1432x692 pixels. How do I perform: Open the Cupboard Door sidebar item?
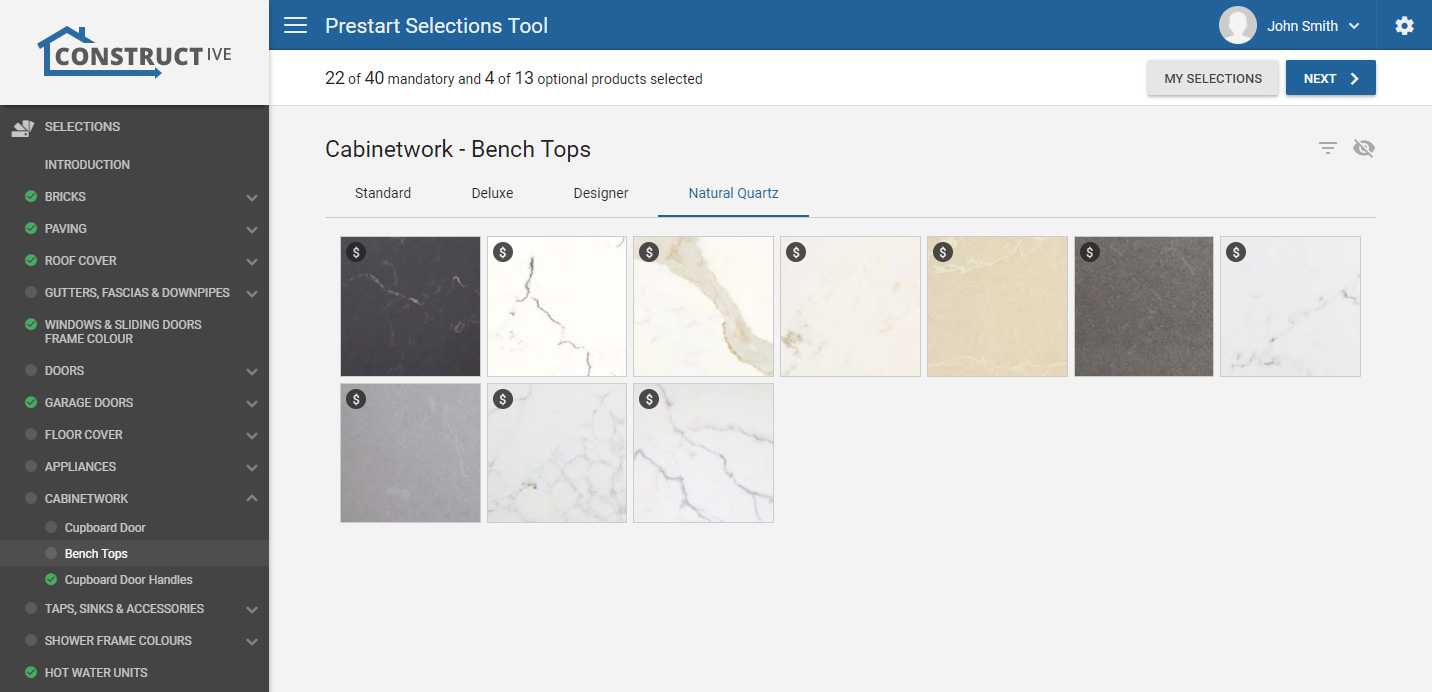pyautogui.click(x=105, y=528)
